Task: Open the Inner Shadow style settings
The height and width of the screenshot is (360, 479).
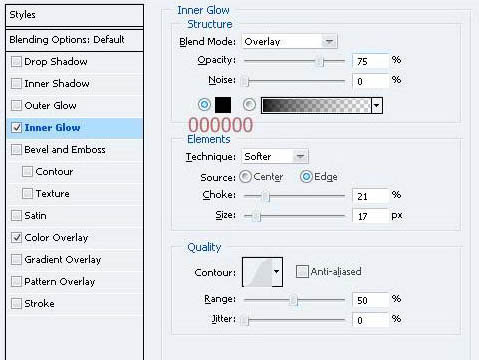Action: coord(75,83)
